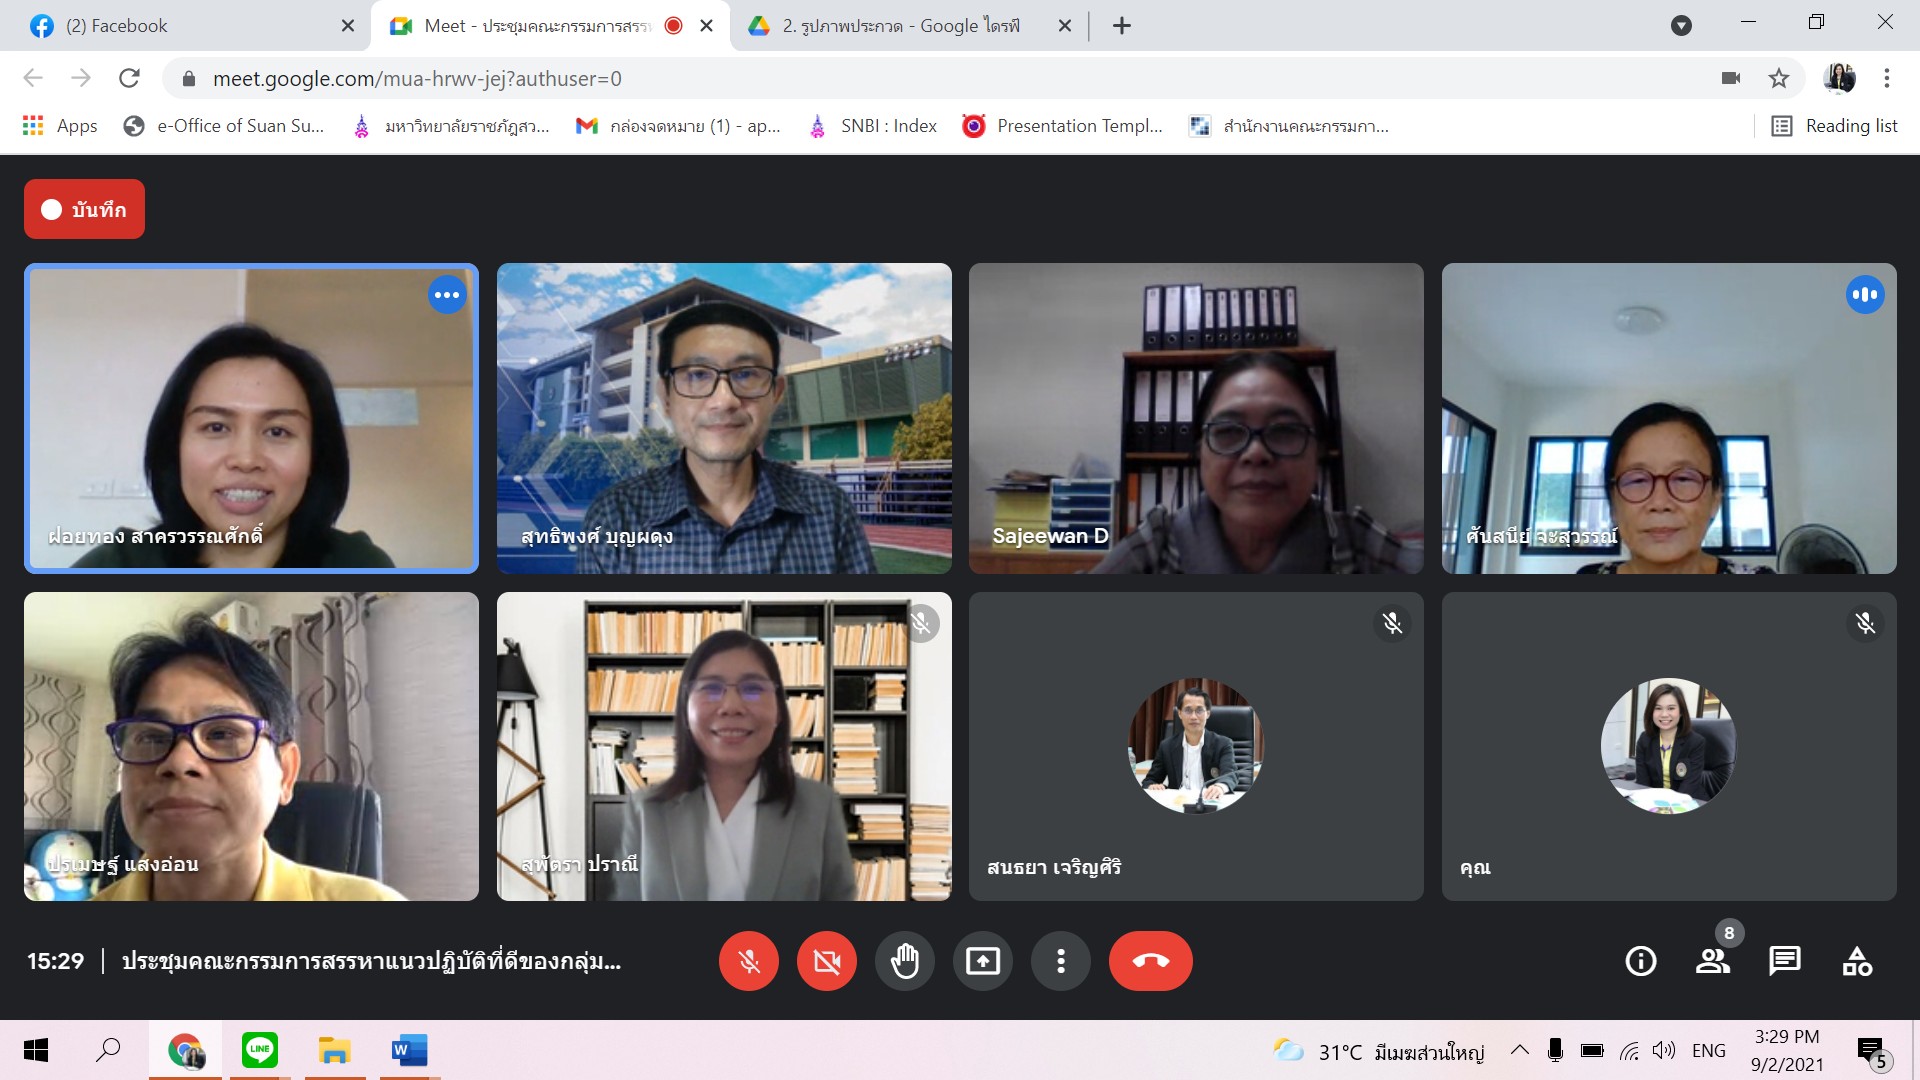Leave the call with red hang-up button
Screen dimensions: 1920x1080
pyautogui.click(x=1150, y=961)
